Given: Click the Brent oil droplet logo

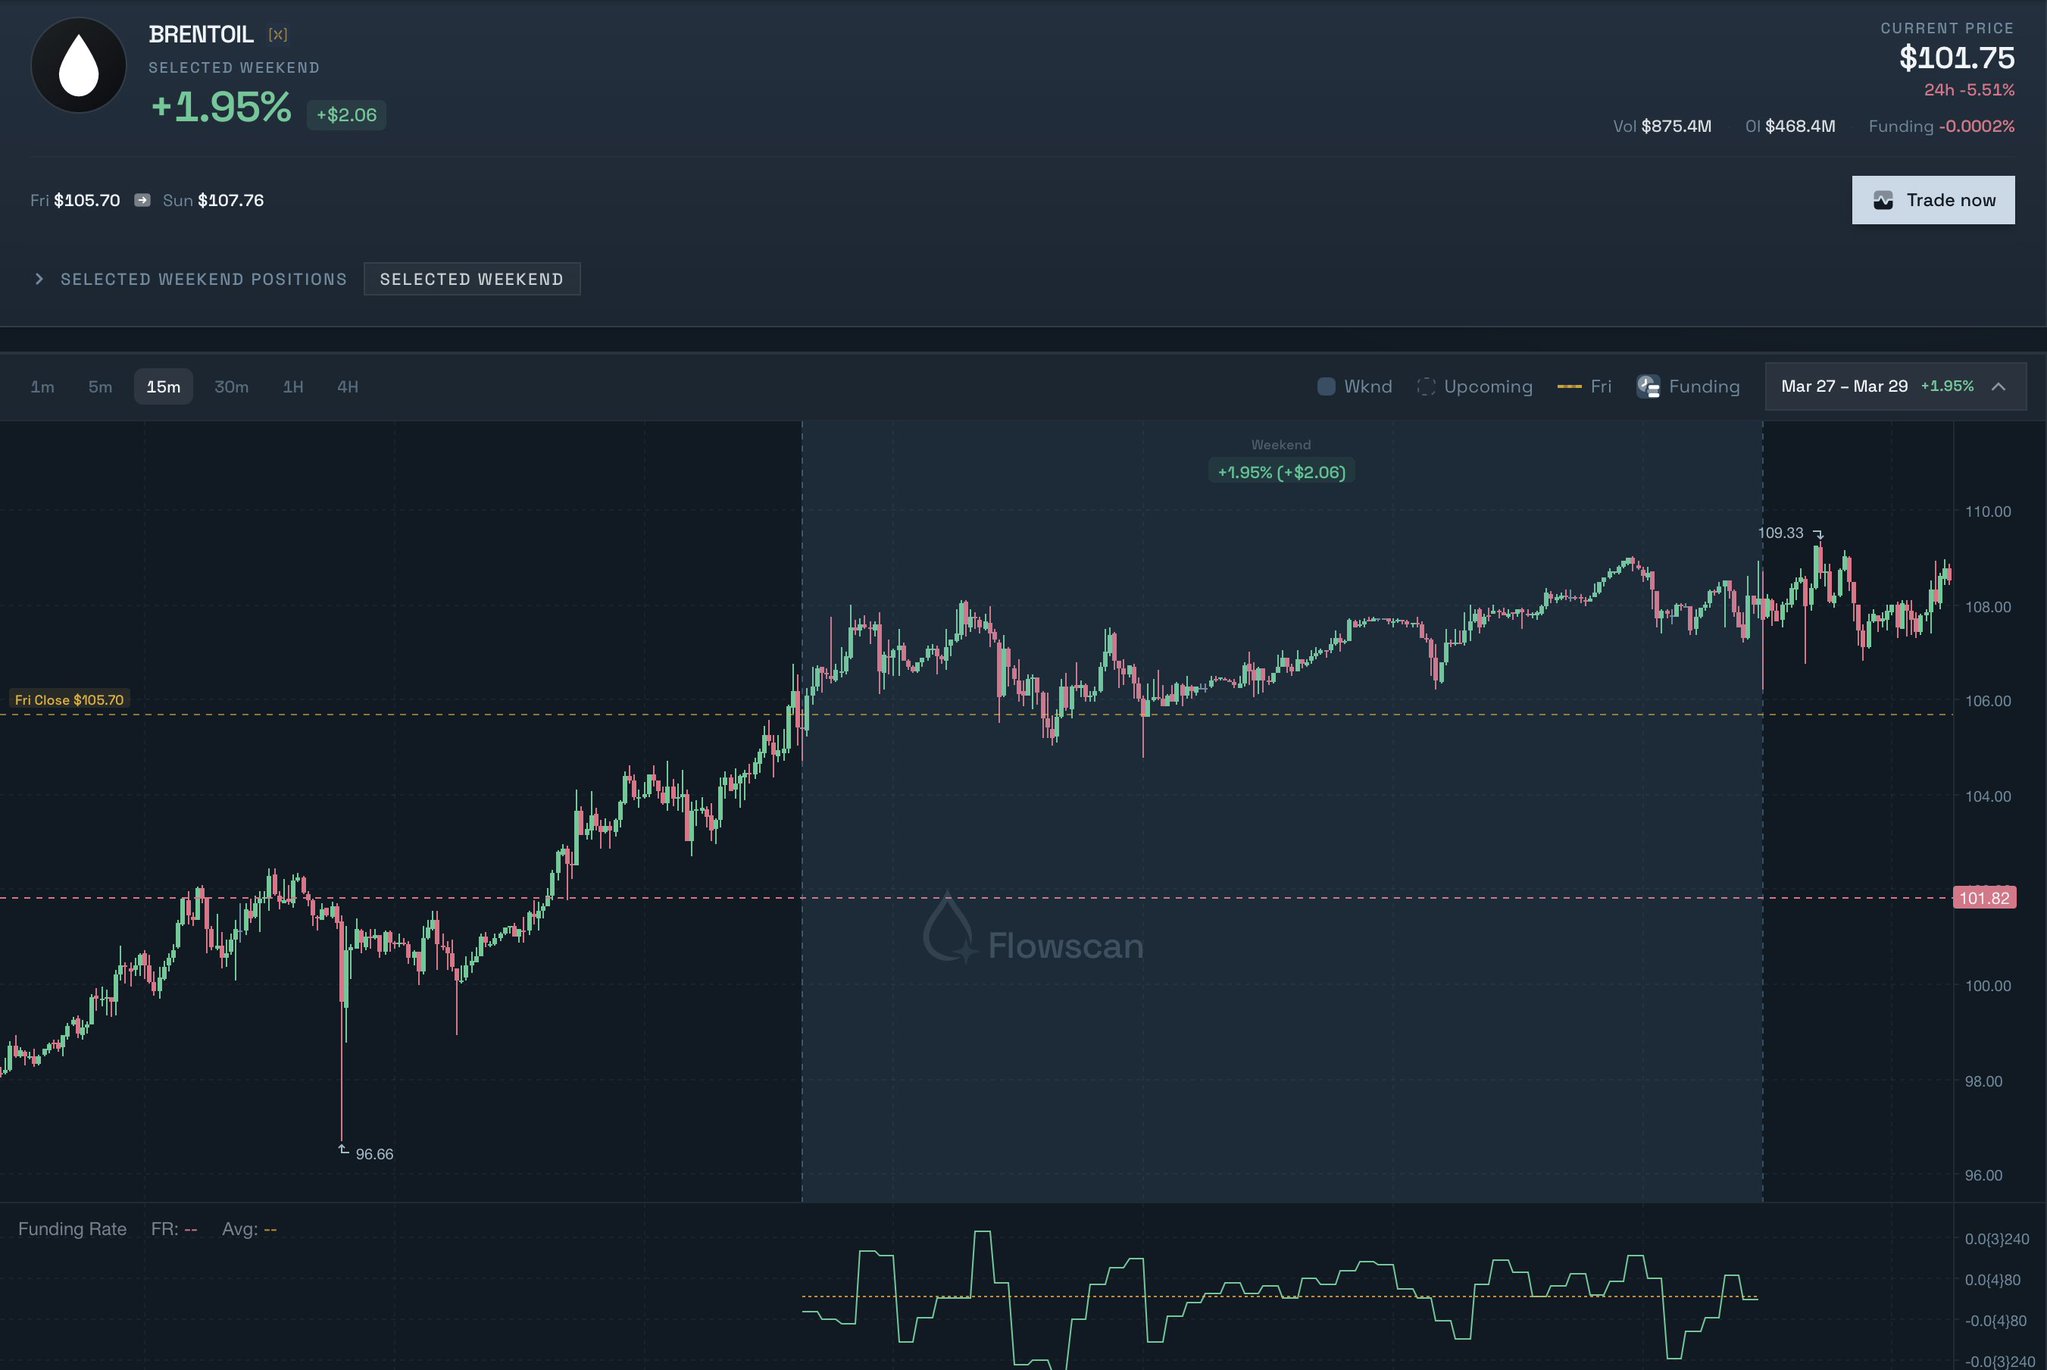Looking at the screenshot, I should pos(78,66).
